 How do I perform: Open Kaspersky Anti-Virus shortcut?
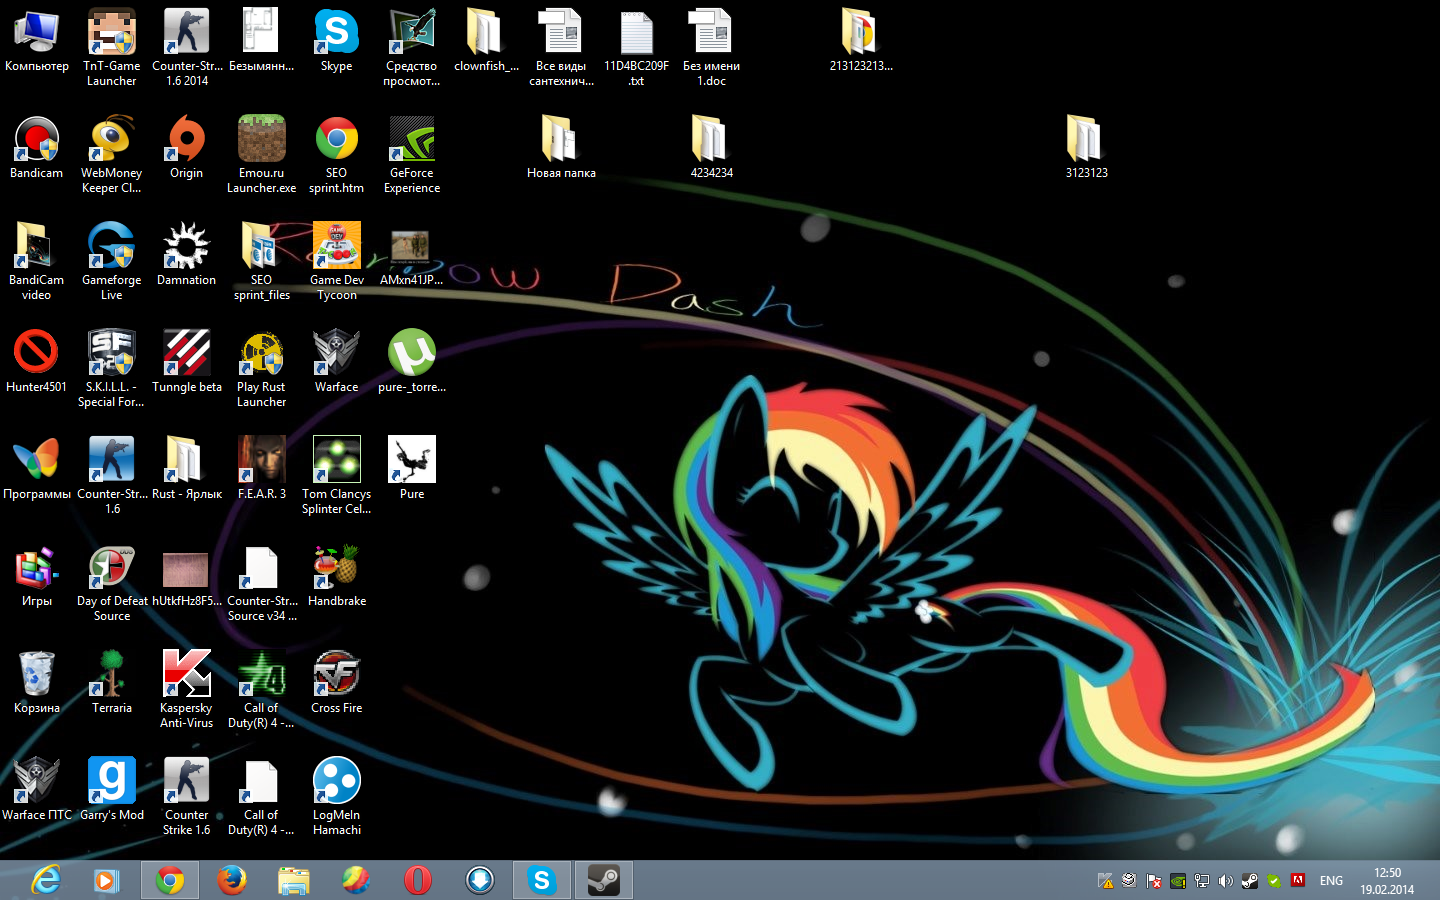(x=187, y=690)
